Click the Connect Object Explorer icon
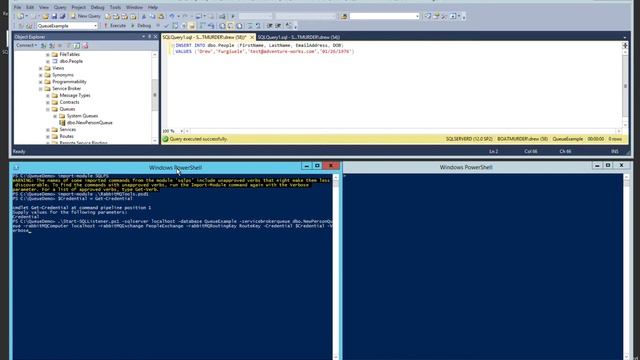Image resolution: width=640 pixels, height=360 pixels. click(44, 45)
